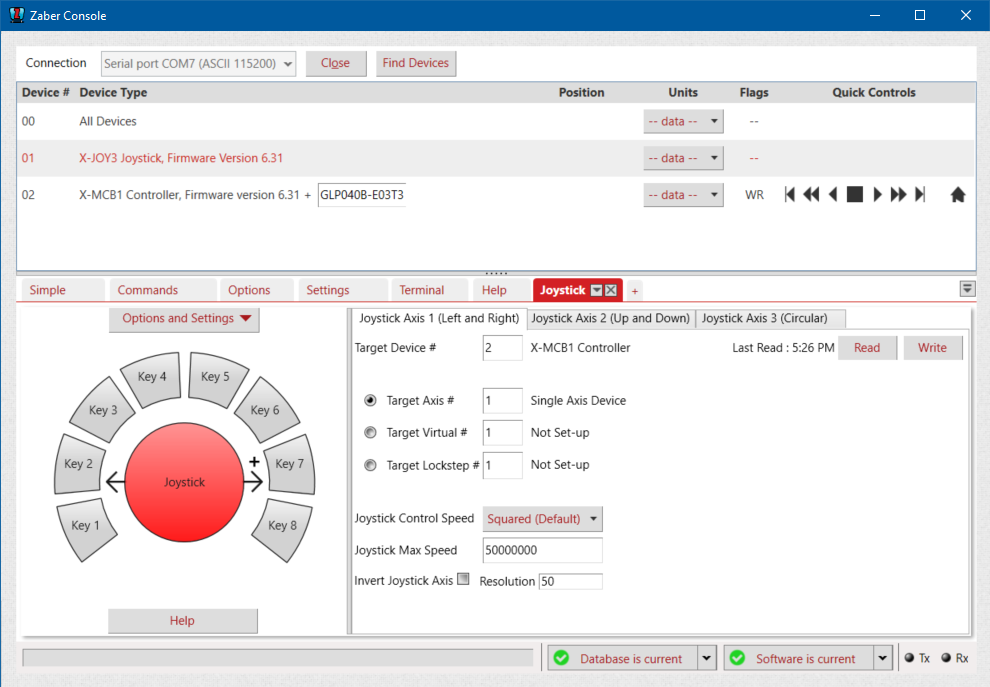Select Key 3 on the joystick diagram
Viewport: 990px width, 687px height.
pyautogui.click(x=102, y=410)
